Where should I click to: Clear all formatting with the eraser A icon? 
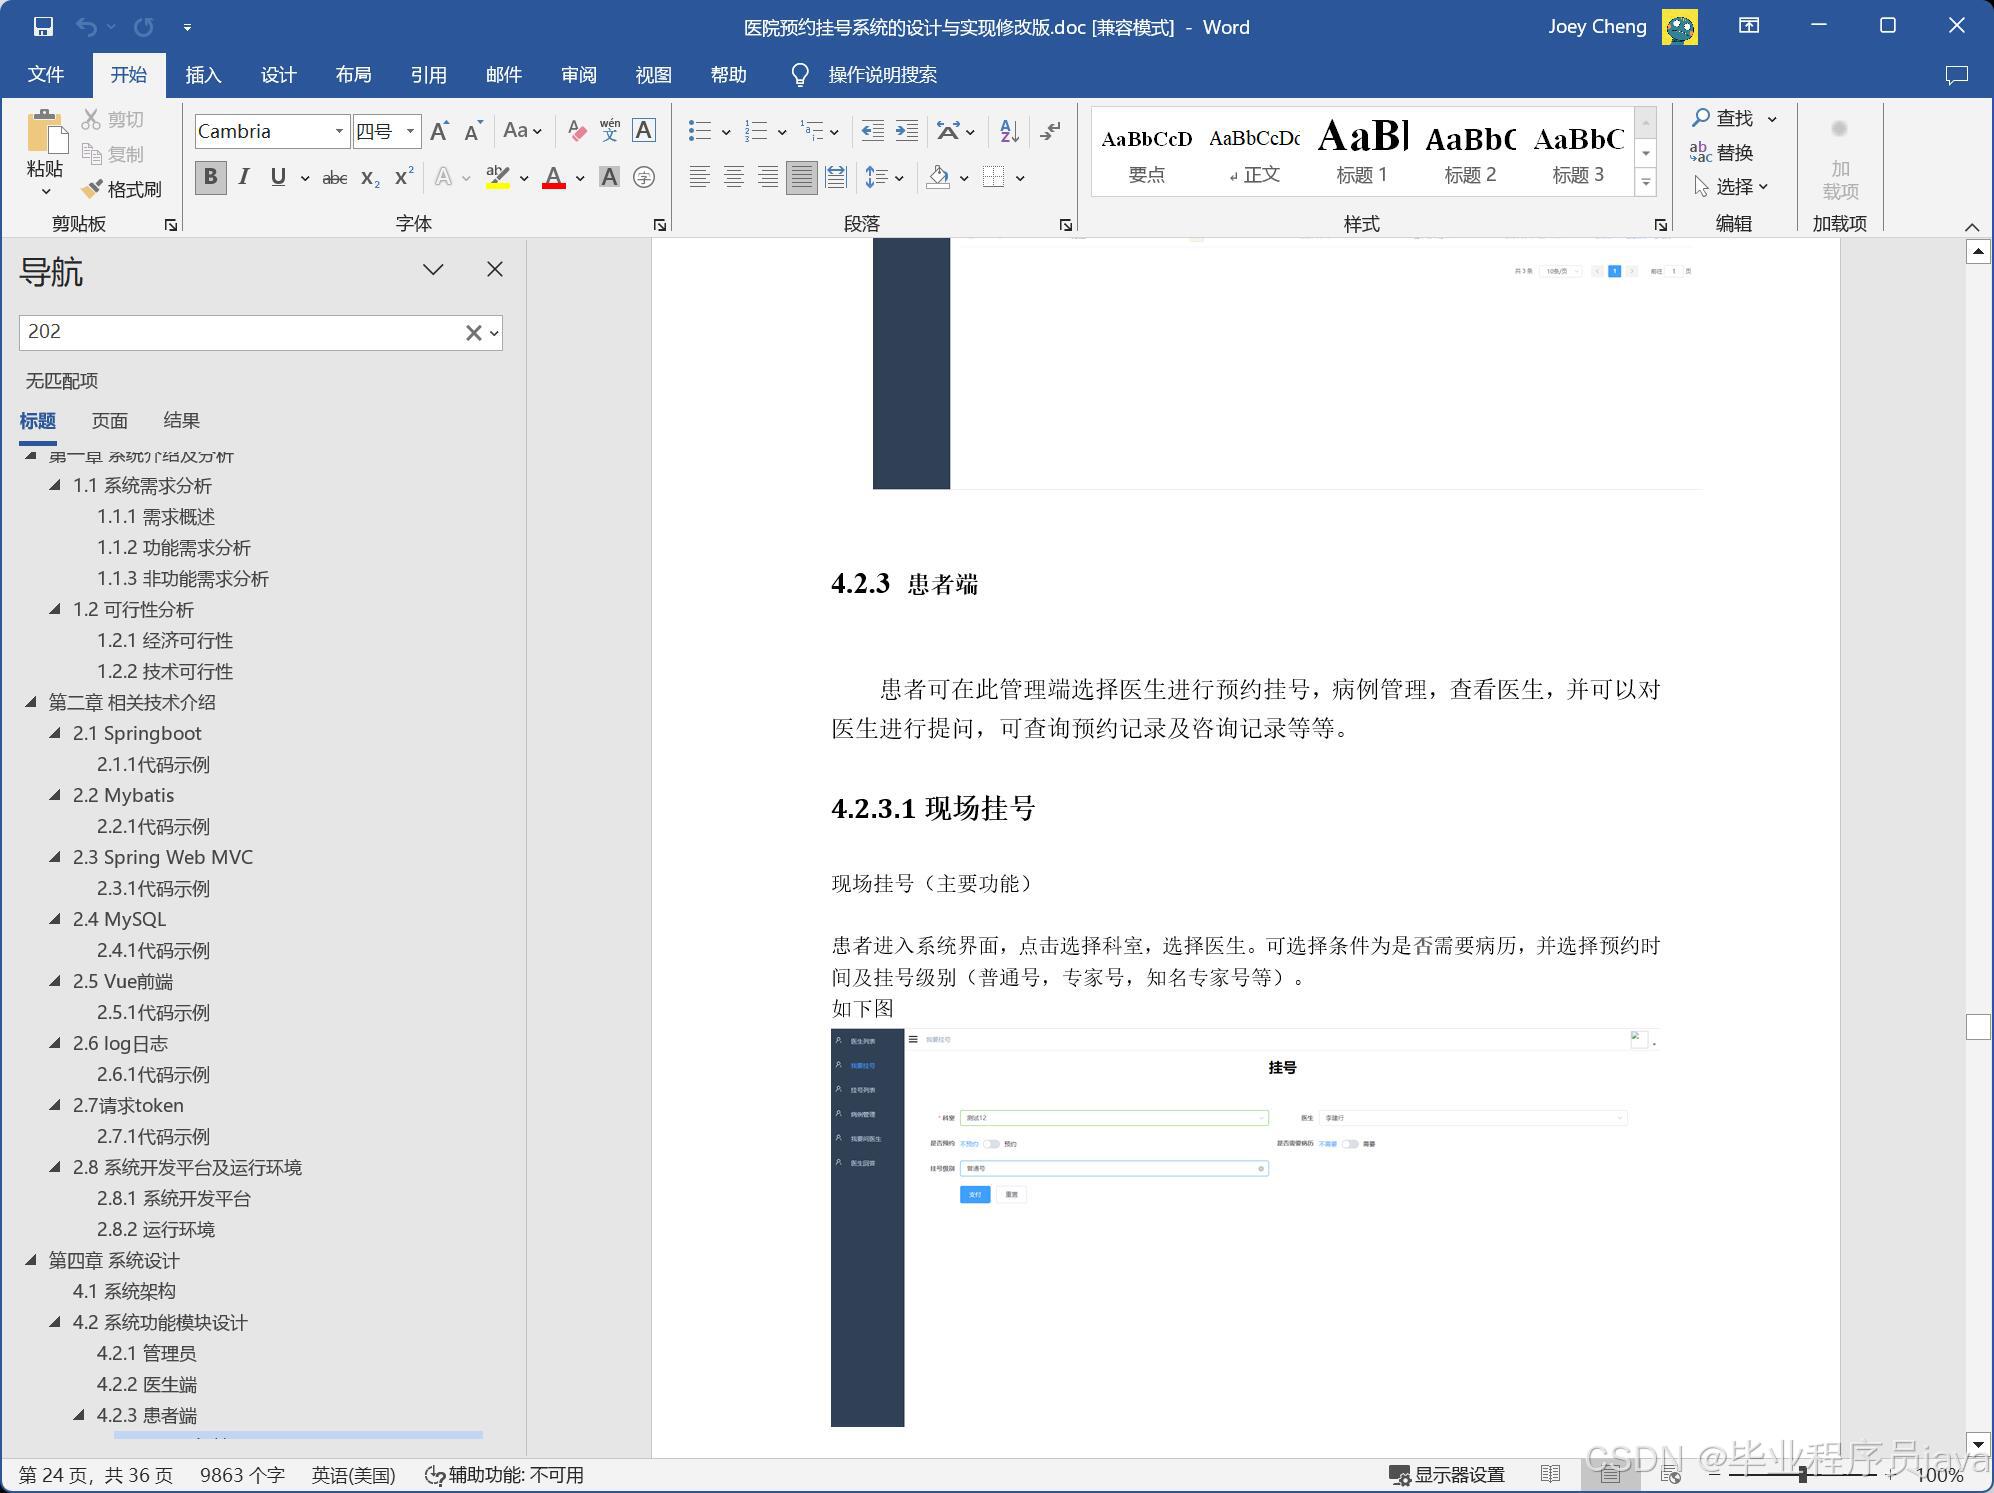577,131
